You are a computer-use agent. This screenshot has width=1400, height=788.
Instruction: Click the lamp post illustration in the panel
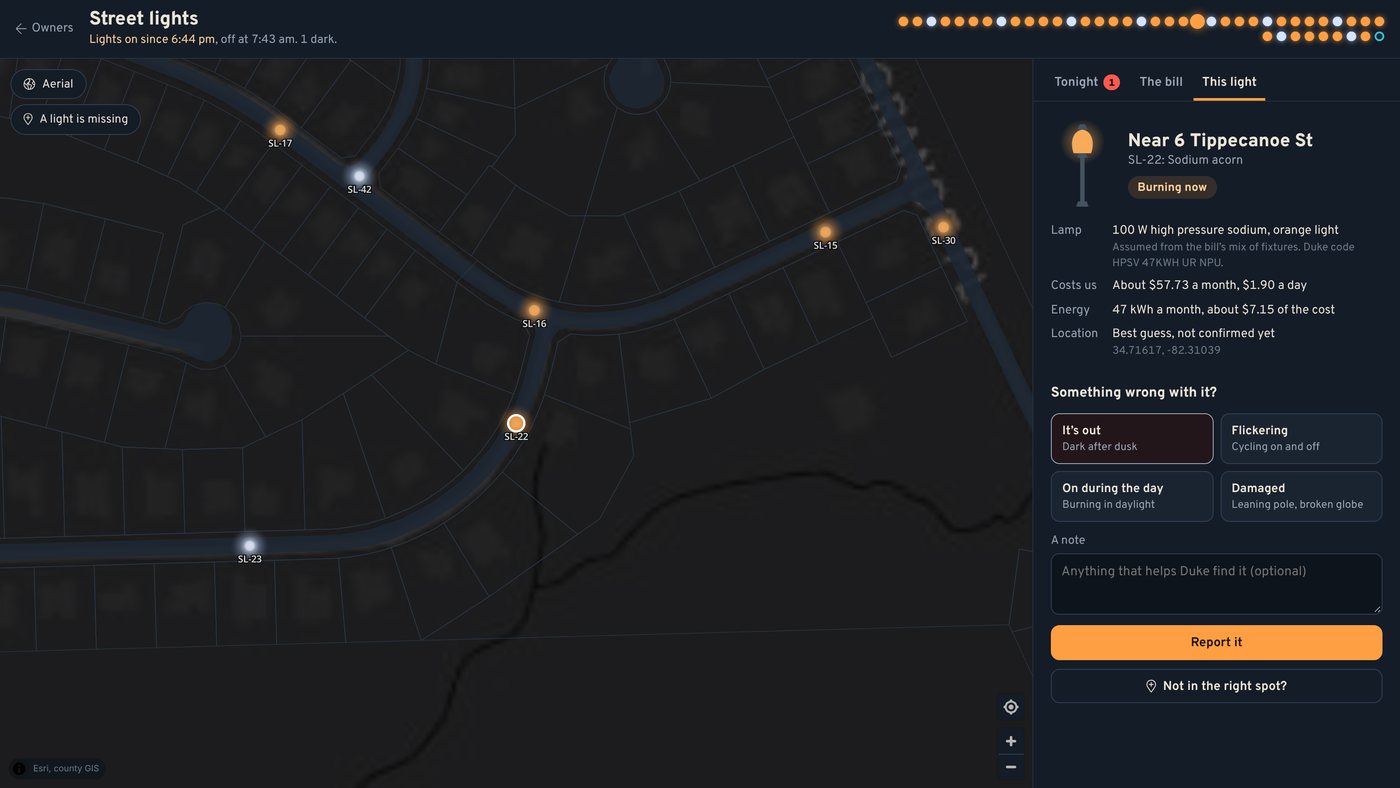tap(1082, 165)
